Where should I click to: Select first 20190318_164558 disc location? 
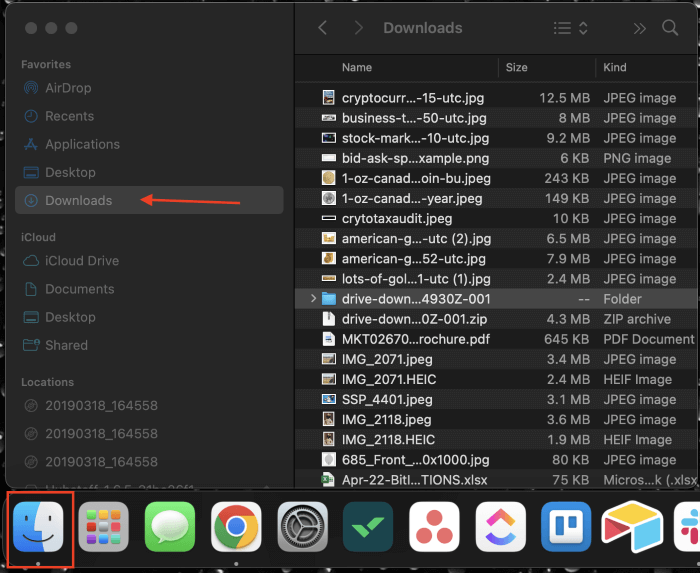149,405
